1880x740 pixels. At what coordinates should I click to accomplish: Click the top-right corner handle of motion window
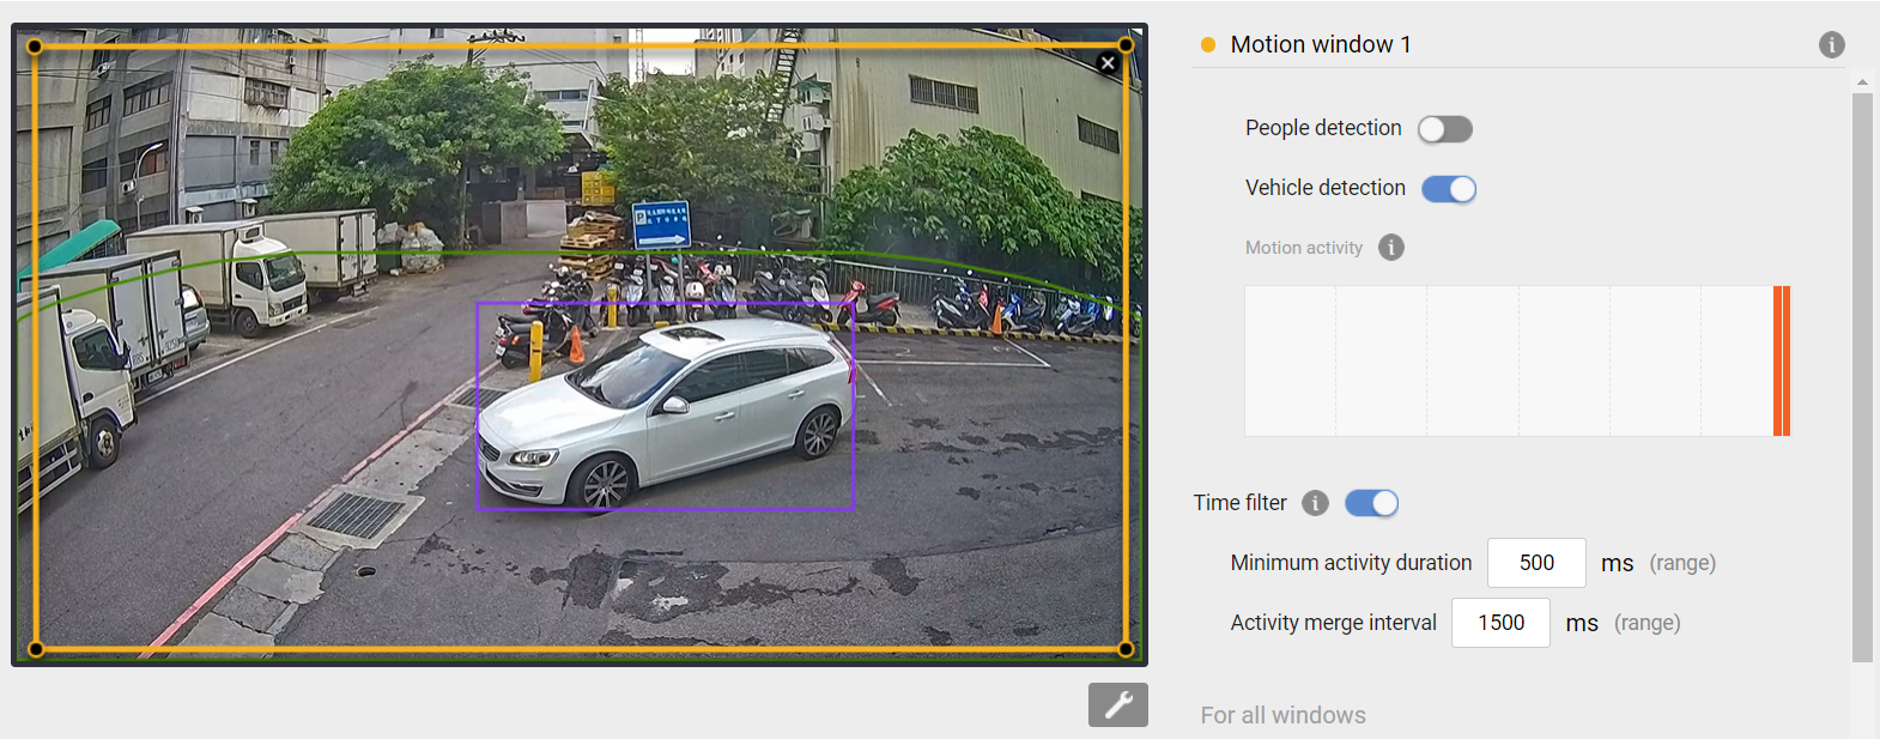(1126, 45)
